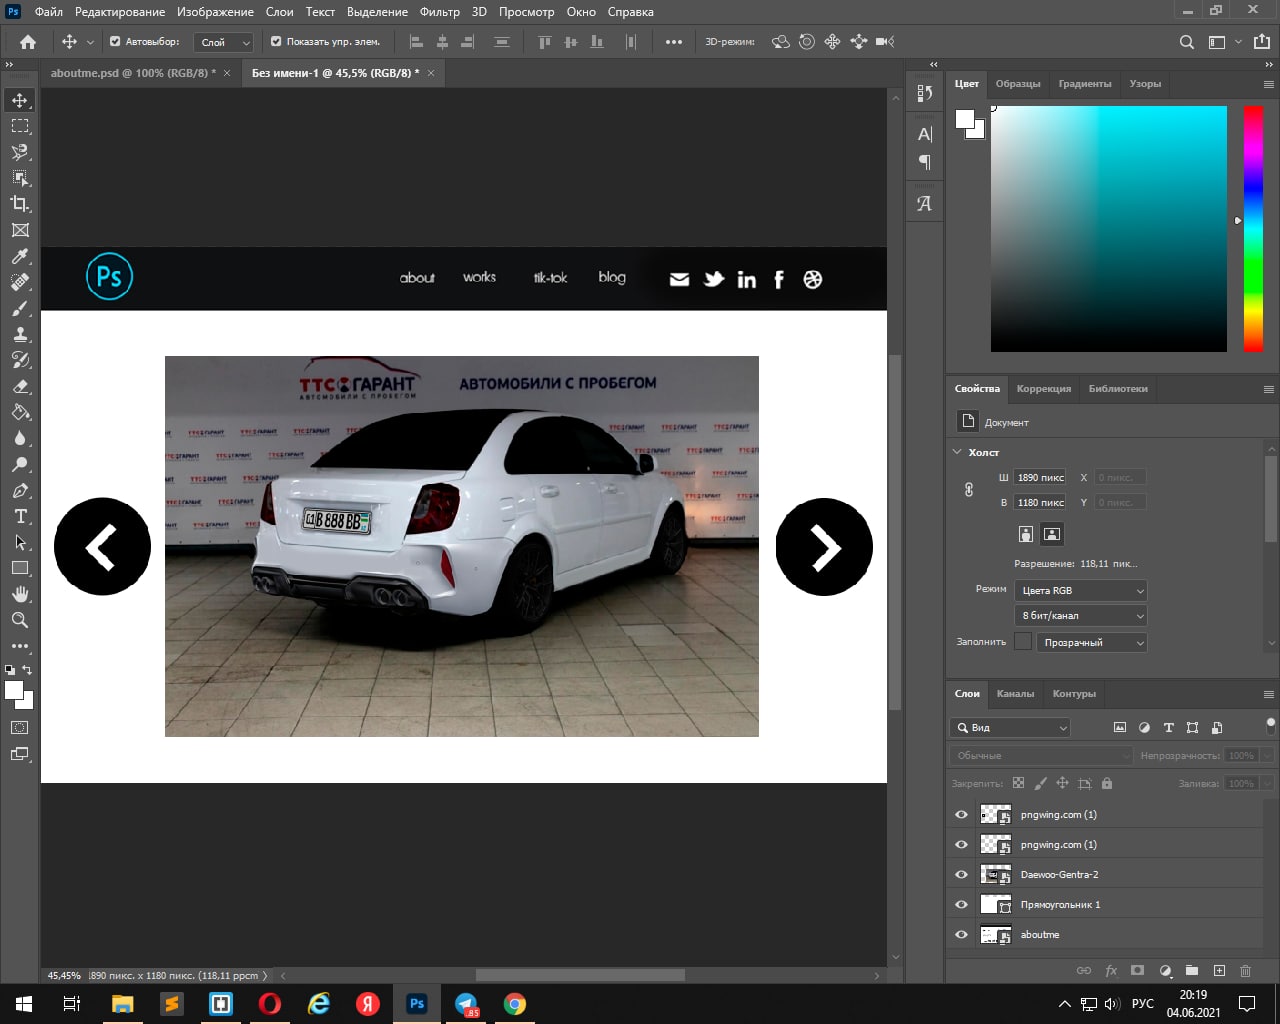Select the Lasso tool

pyautogui.click(x=20, y=152)
